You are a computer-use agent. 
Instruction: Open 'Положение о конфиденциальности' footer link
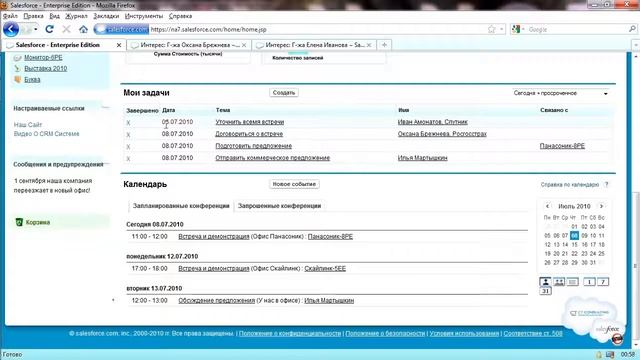[290, 333]
